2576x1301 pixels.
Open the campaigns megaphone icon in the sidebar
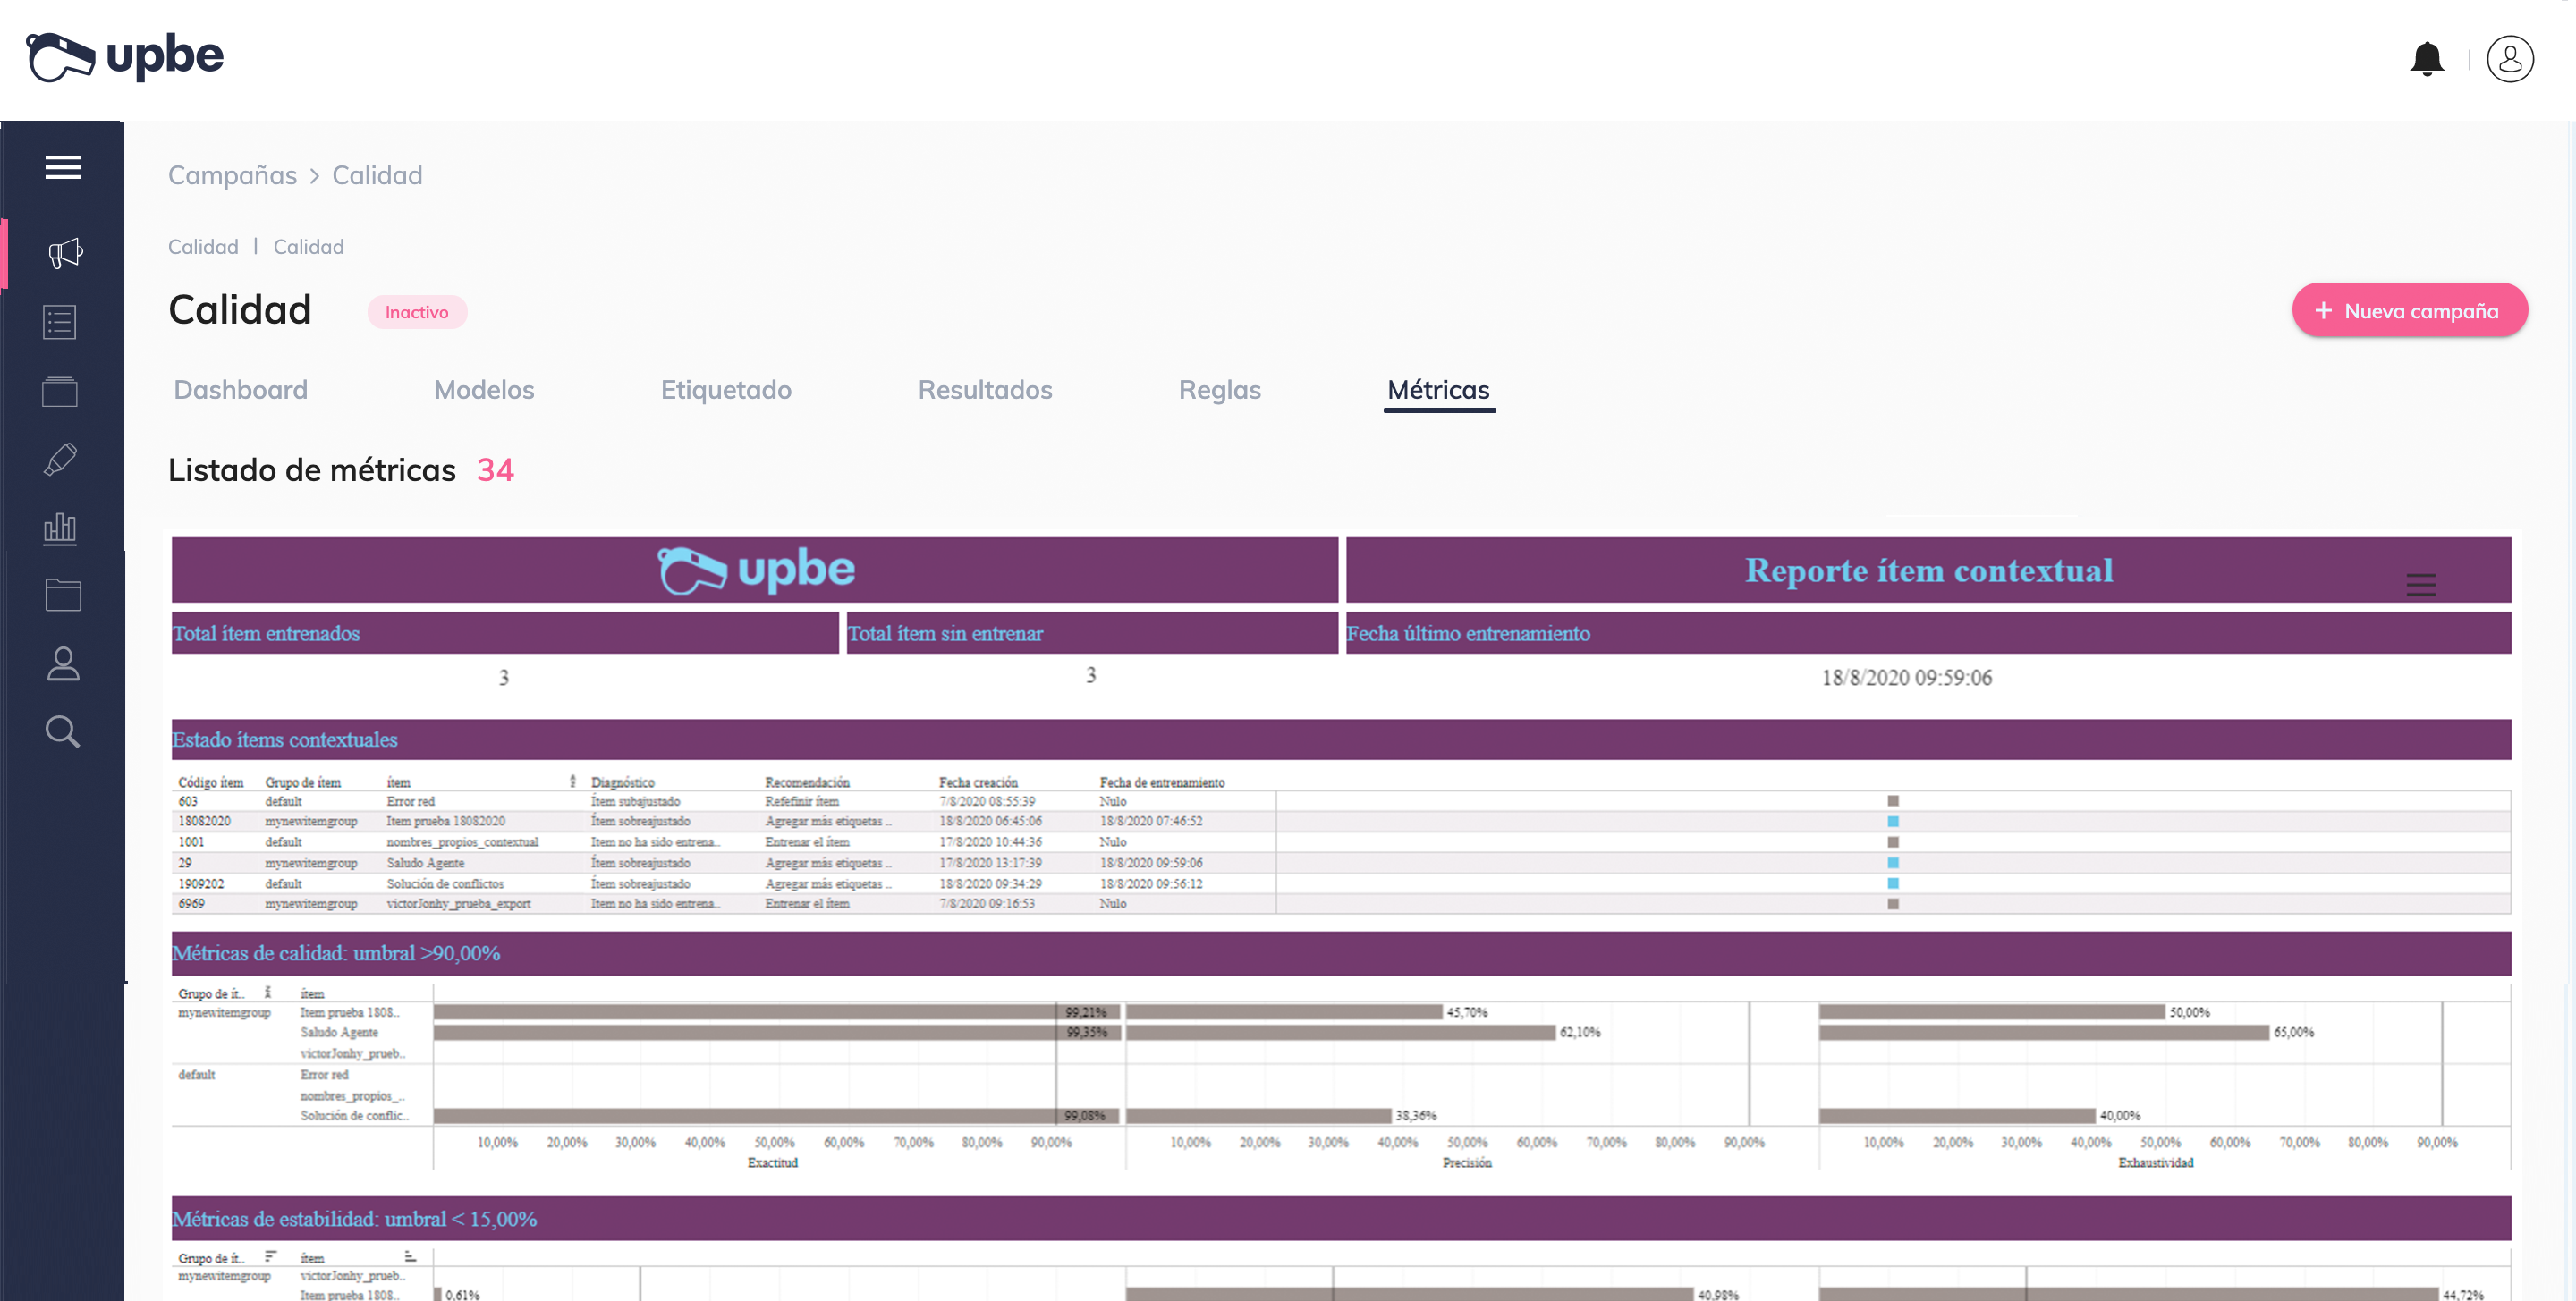coord(63,254)
